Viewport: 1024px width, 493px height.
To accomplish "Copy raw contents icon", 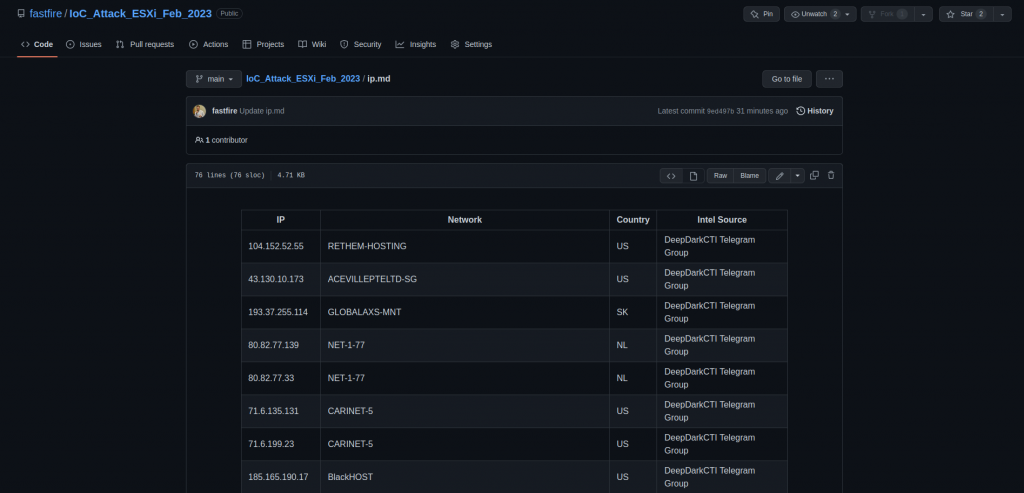I will [814, 176].
